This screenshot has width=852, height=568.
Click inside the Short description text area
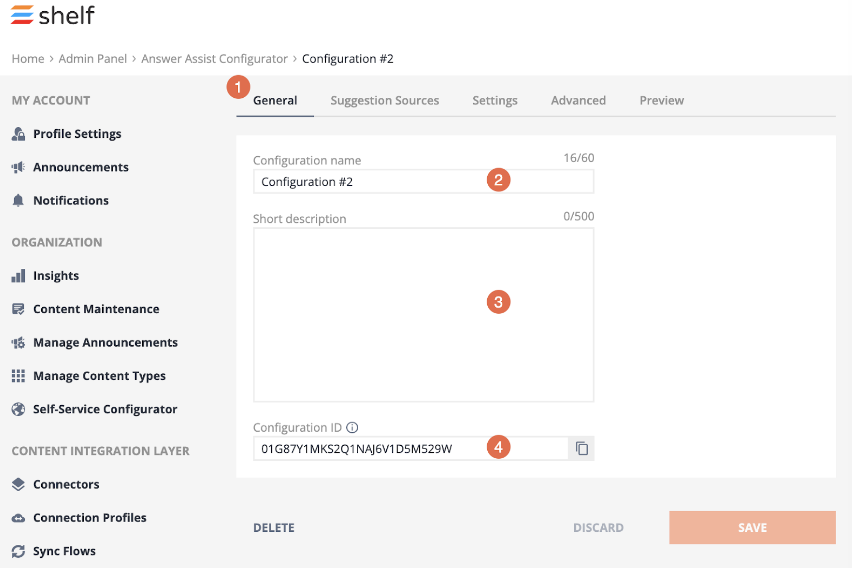(x=423, y=315)
